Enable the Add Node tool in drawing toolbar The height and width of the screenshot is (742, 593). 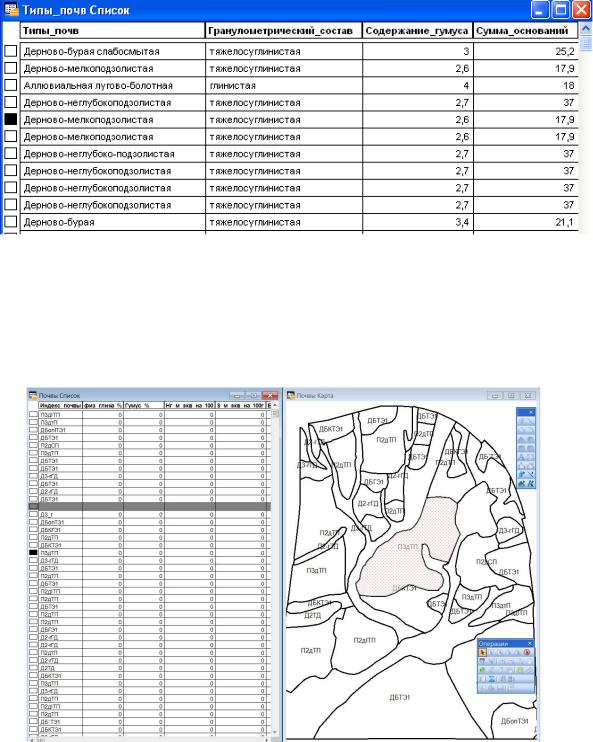(x=531, y=465)
